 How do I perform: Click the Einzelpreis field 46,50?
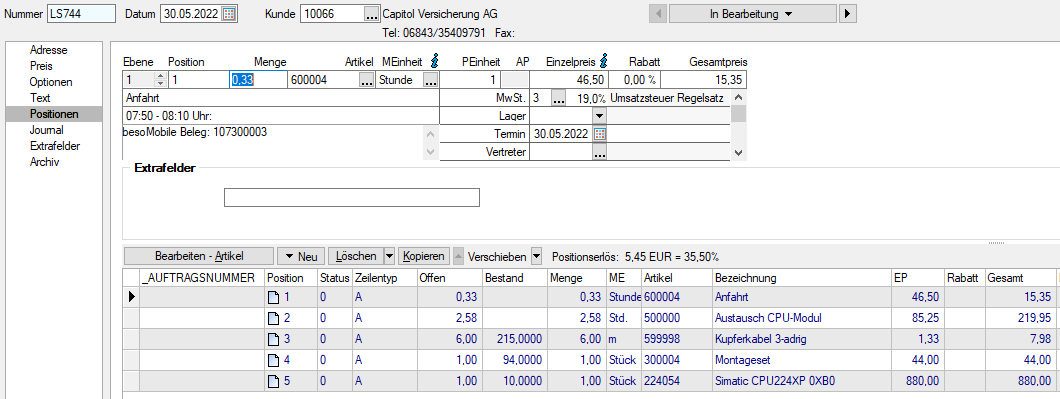tap(568, 80)
